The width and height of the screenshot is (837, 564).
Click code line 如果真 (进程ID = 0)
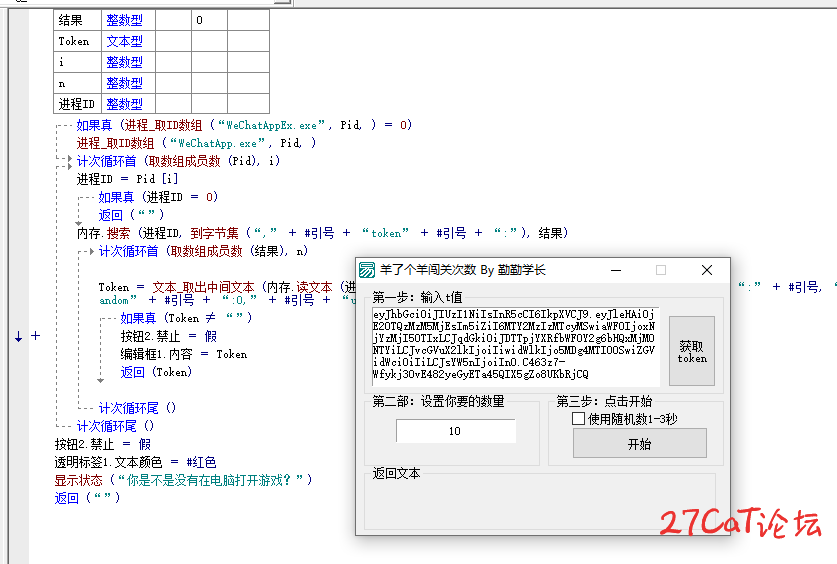point(158,197)
